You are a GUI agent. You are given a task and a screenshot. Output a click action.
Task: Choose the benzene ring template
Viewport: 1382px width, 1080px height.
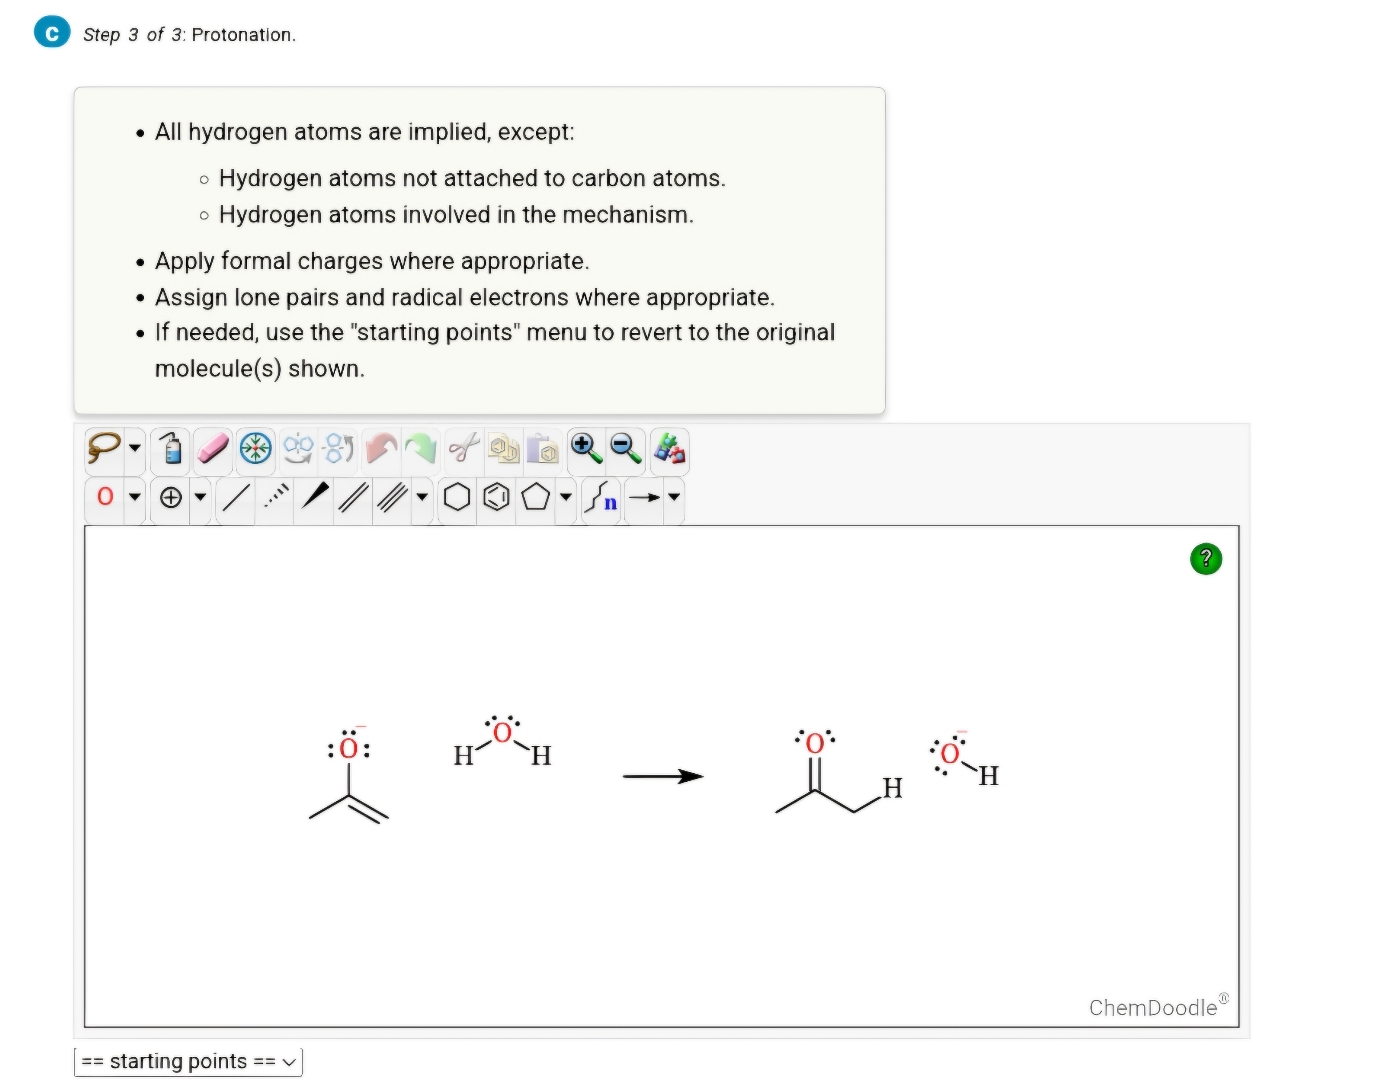[x=496, y=497]
